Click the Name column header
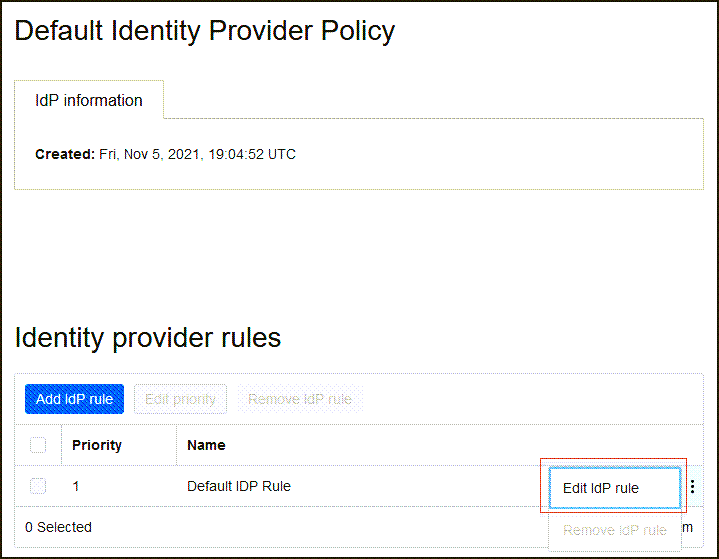Image resolution: width=719 pixels, height=559 pixels. (x=206, y=445)
